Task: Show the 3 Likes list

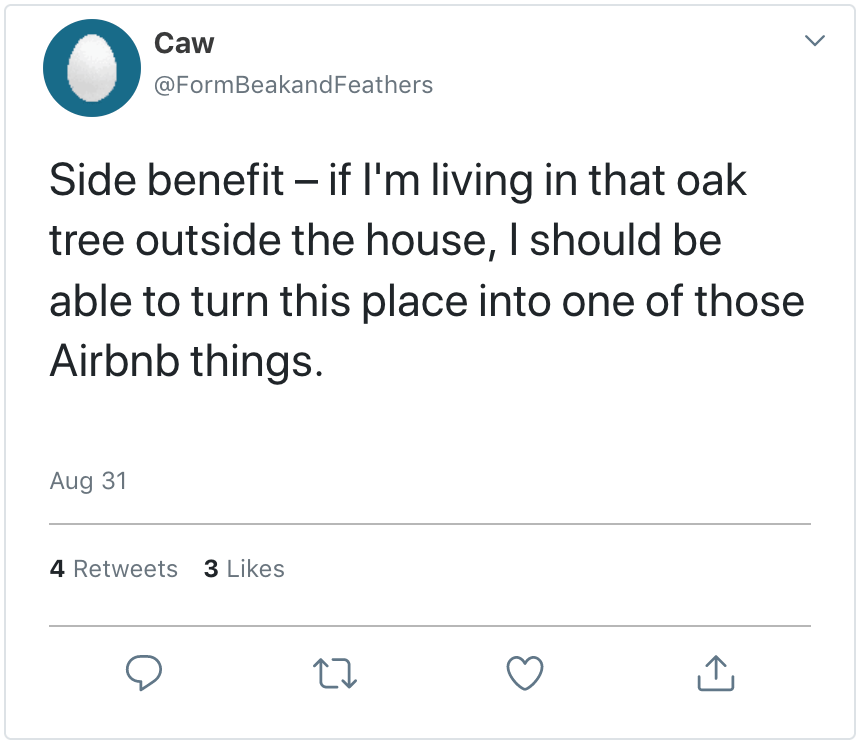Action: pyautogui.click(x=244, y=569)
